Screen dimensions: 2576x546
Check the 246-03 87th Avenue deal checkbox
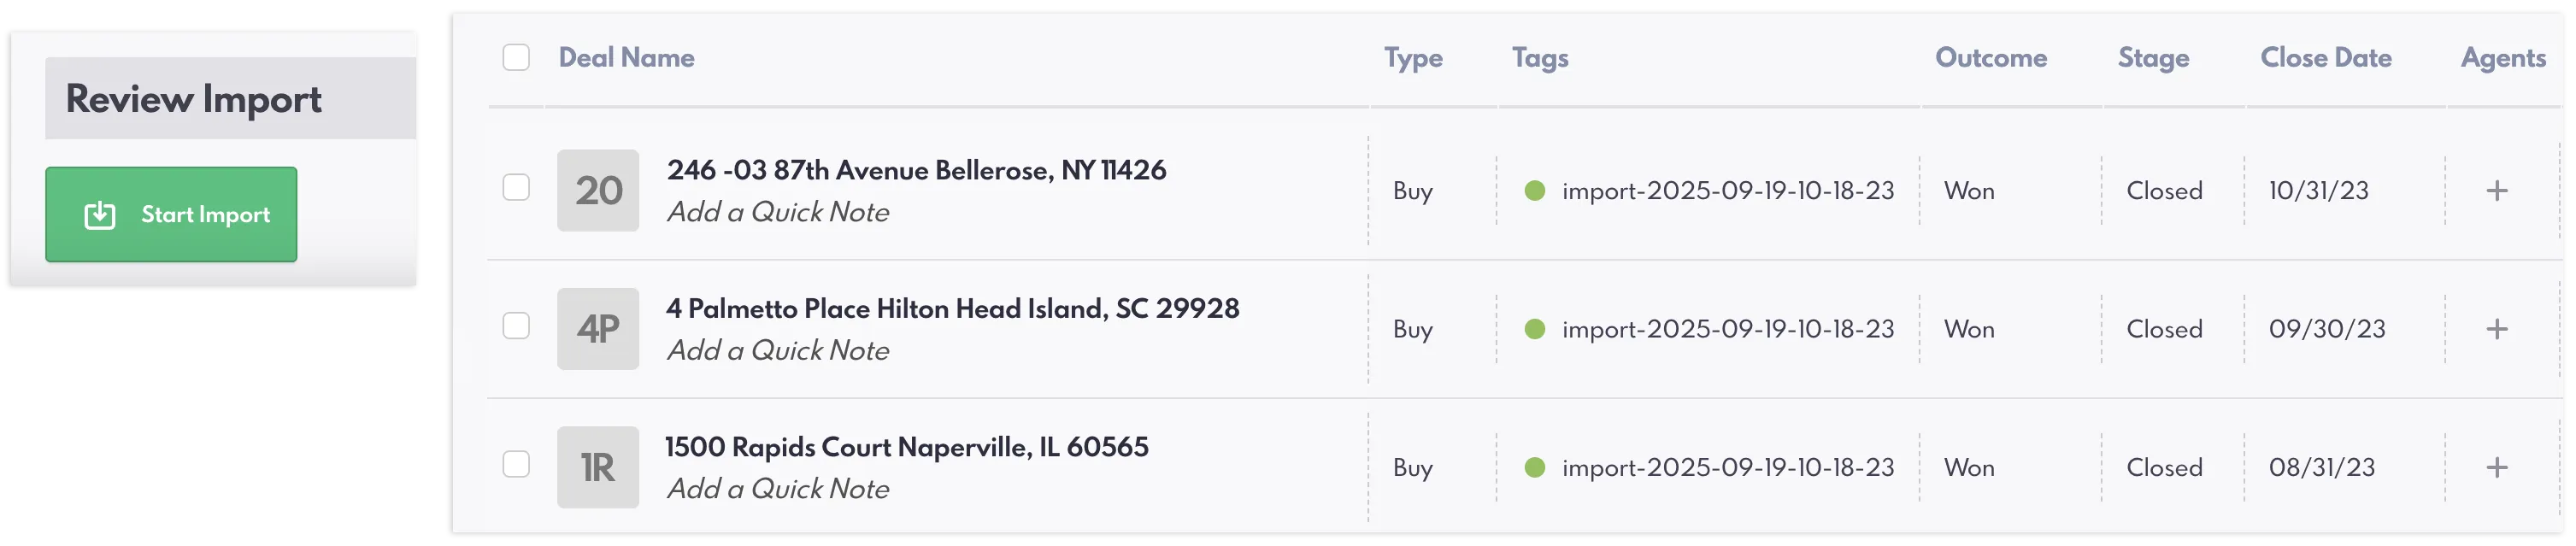click(516, 188)
